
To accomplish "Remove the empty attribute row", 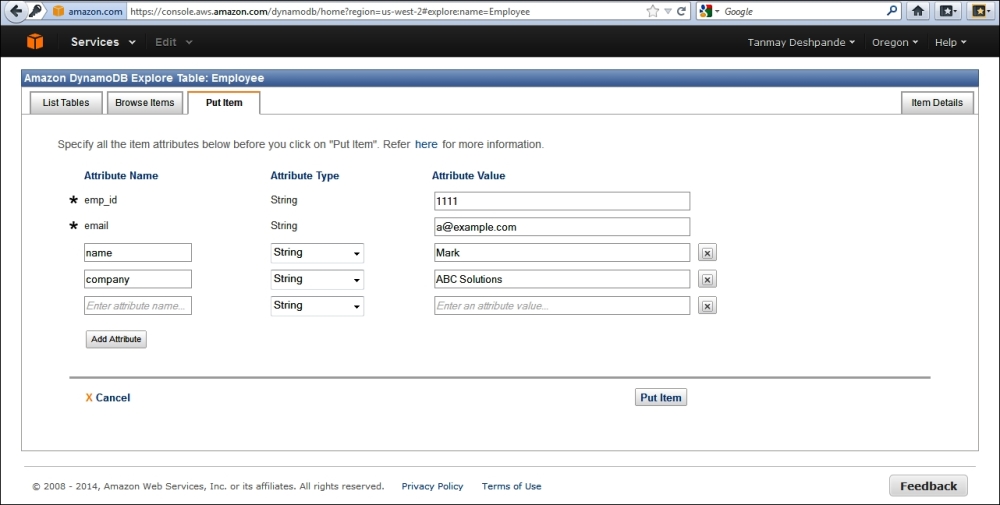I will tap(707, 306).
